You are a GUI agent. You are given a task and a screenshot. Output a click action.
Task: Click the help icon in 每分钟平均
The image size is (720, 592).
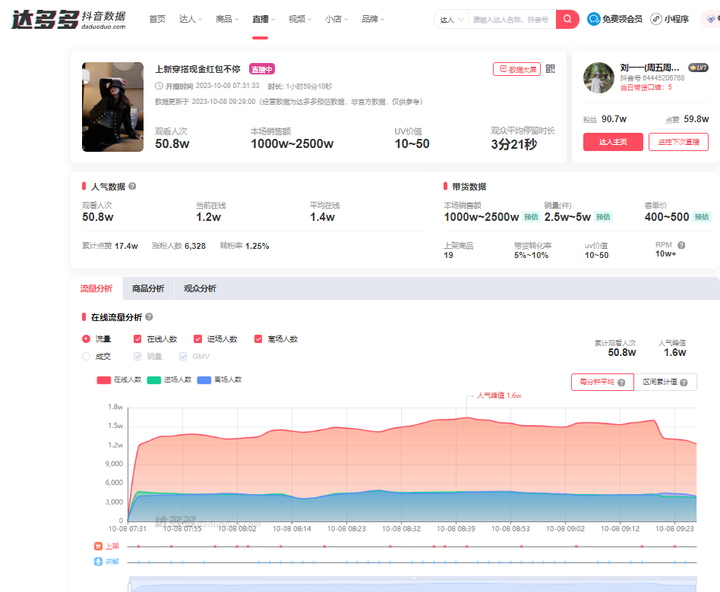[x=621, y=383]
